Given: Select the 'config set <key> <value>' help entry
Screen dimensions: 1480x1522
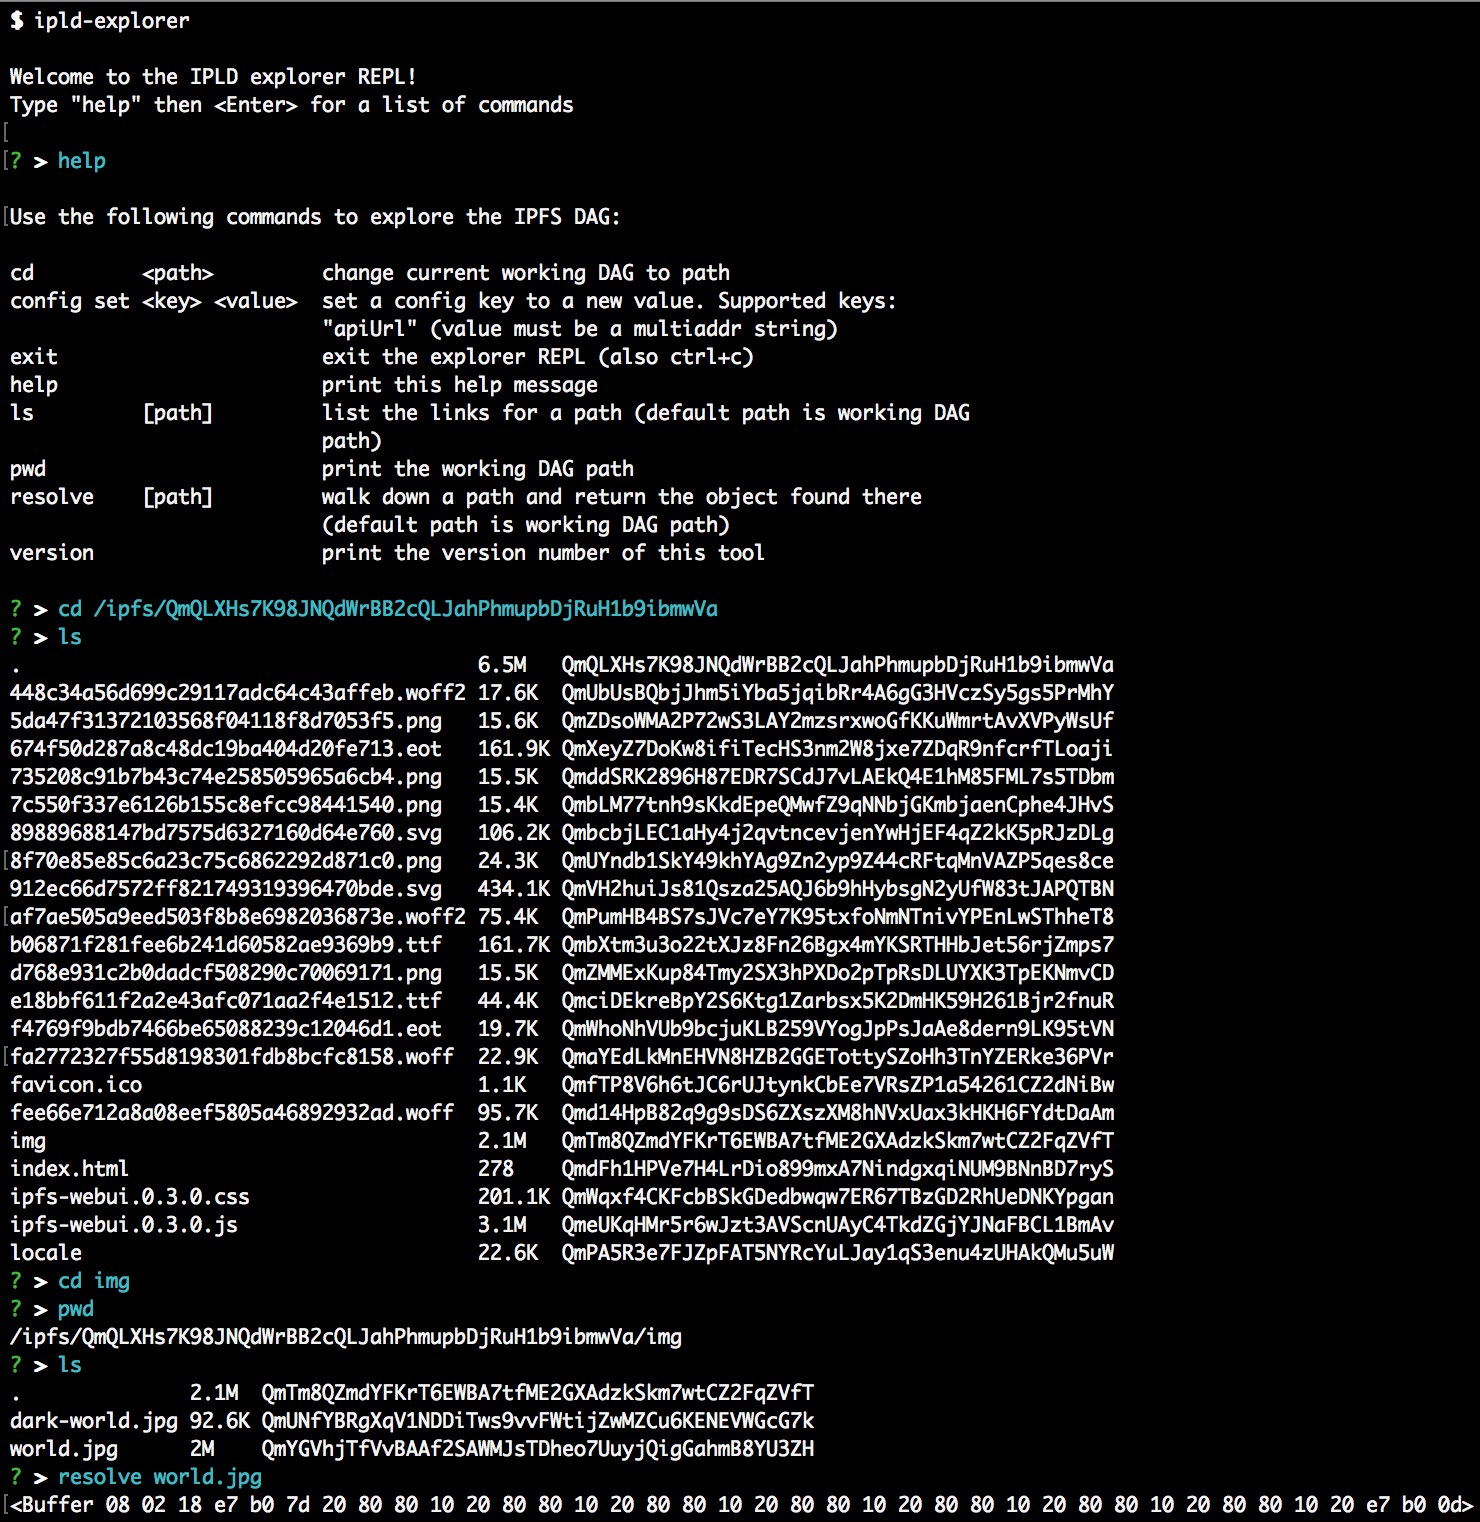Looking at the screenshot, I should 154,301.
